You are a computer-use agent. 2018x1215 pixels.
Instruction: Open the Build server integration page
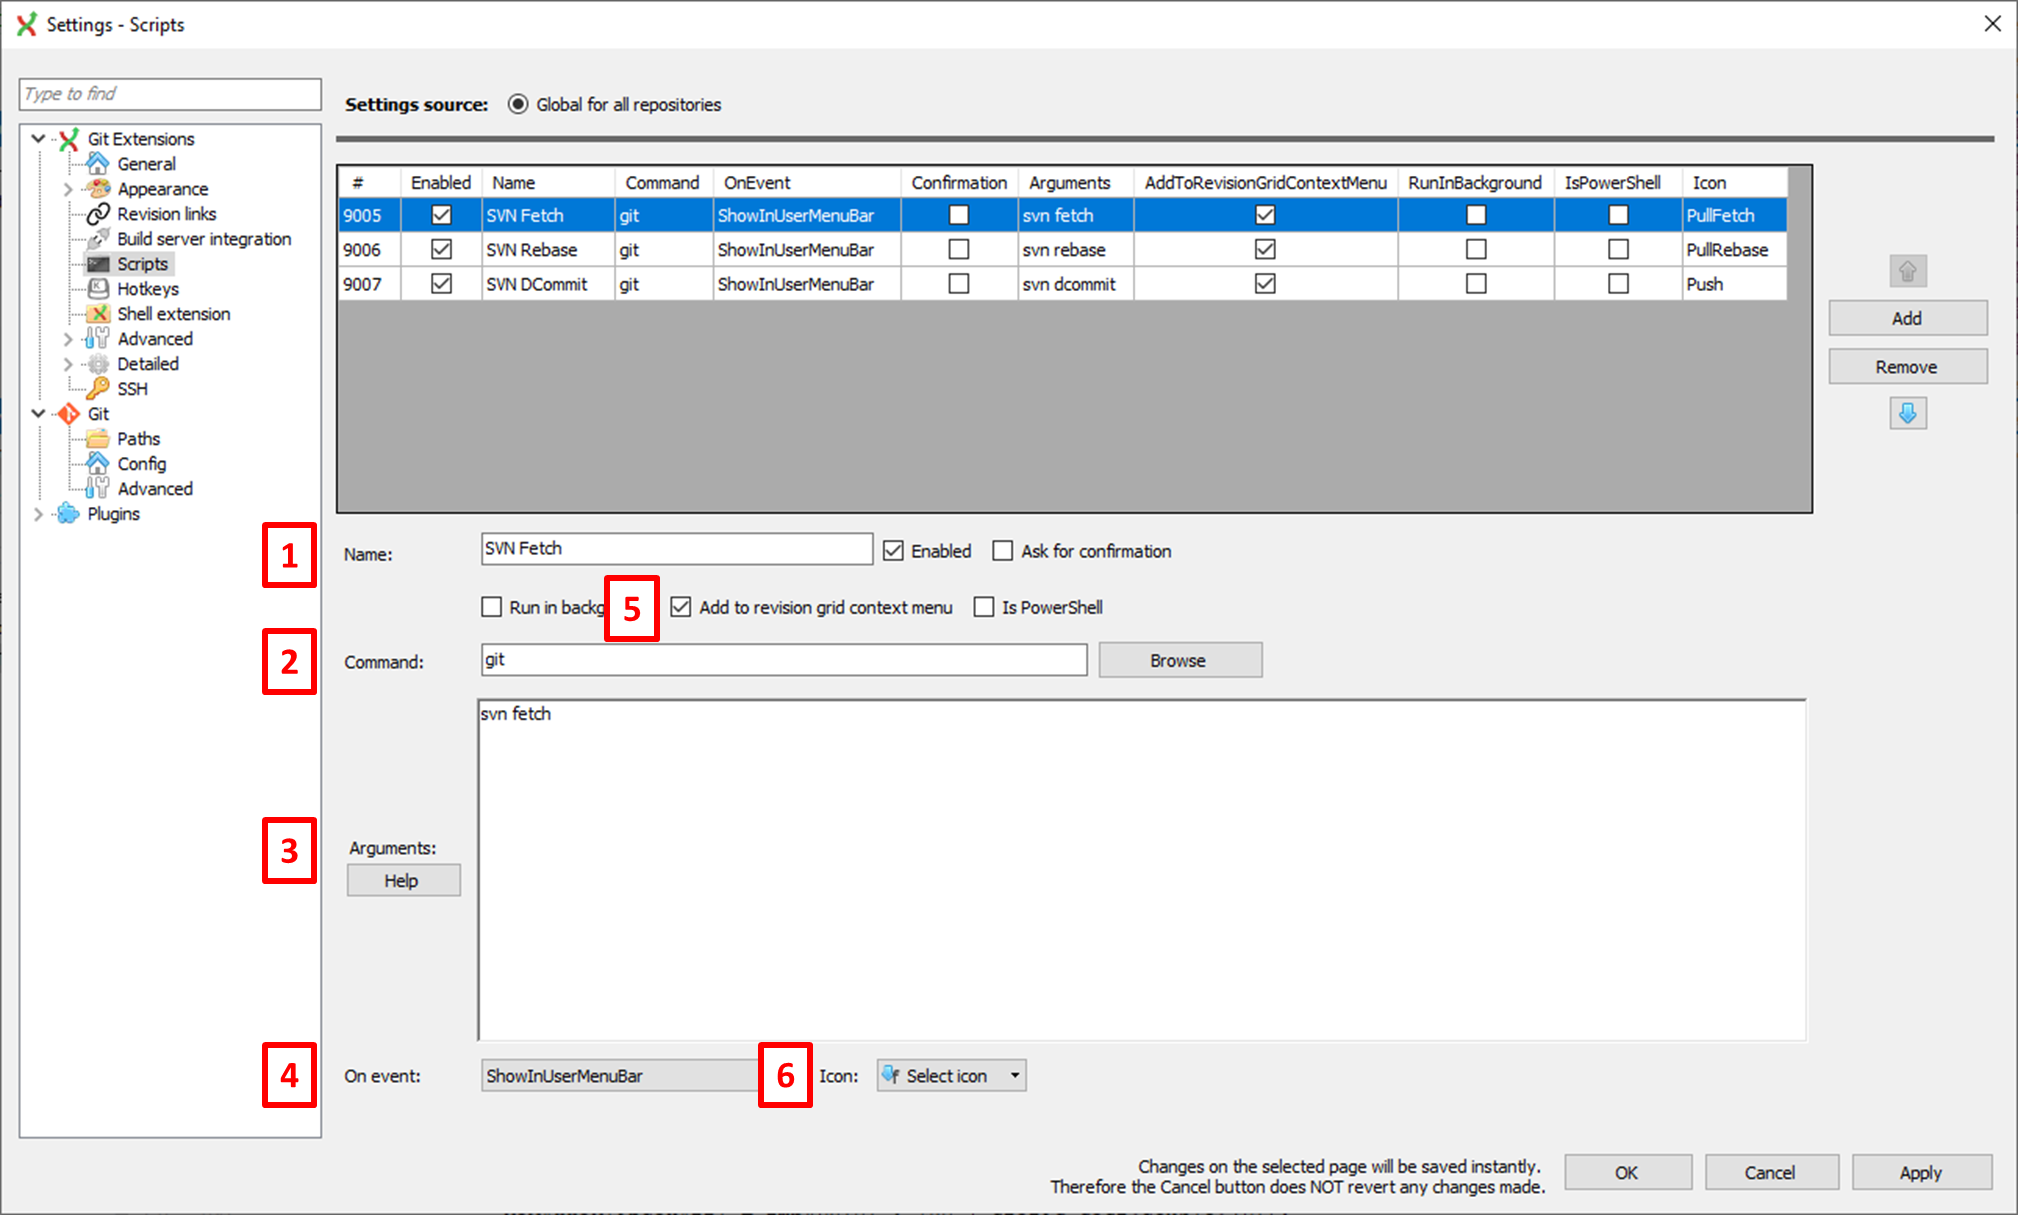[x=204, y=239]
